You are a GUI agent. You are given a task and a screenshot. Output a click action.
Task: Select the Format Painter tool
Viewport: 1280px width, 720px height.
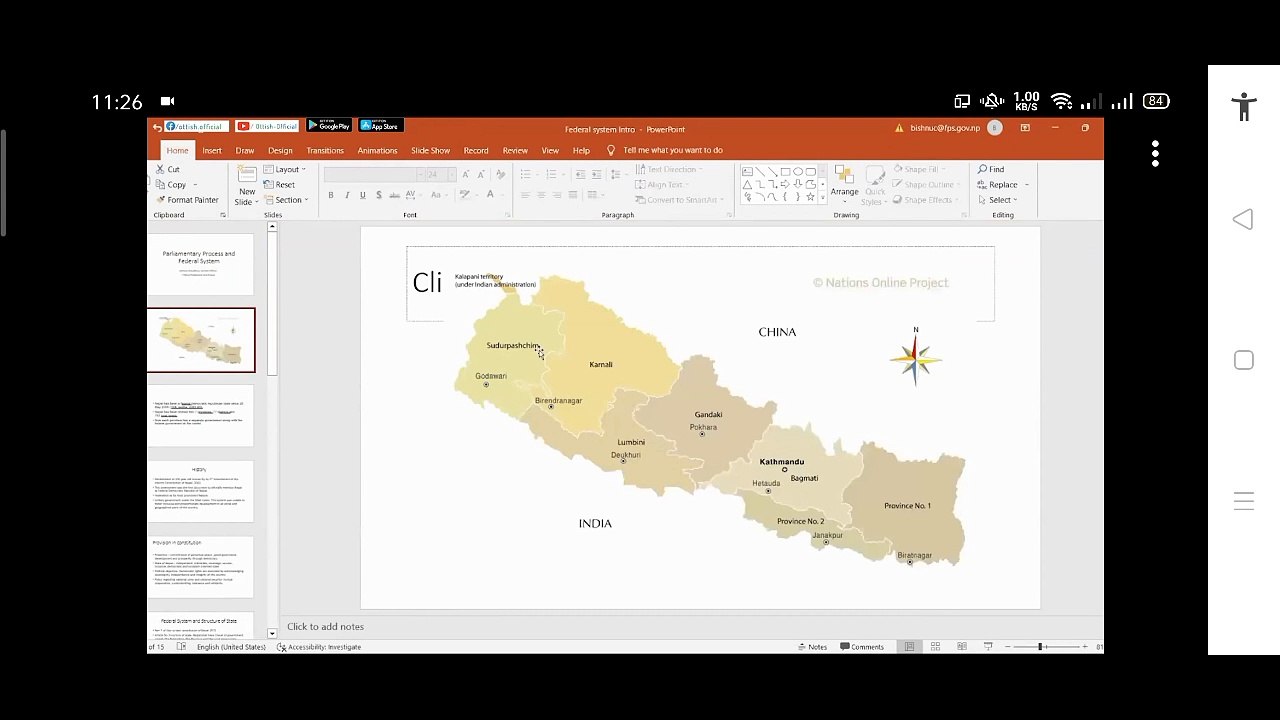(187, 200)
